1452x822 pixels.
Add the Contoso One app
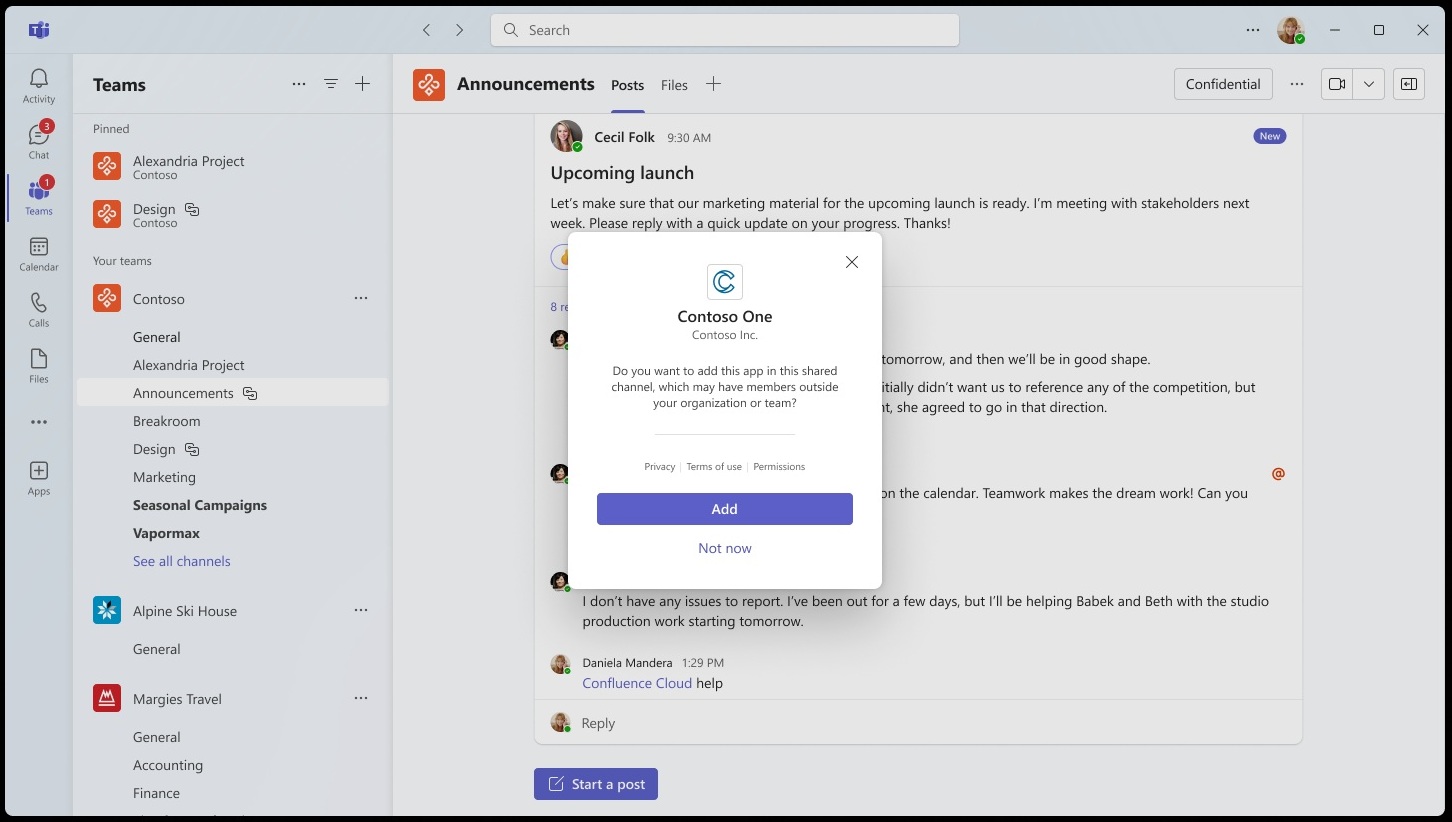click(x=725, y=509)
